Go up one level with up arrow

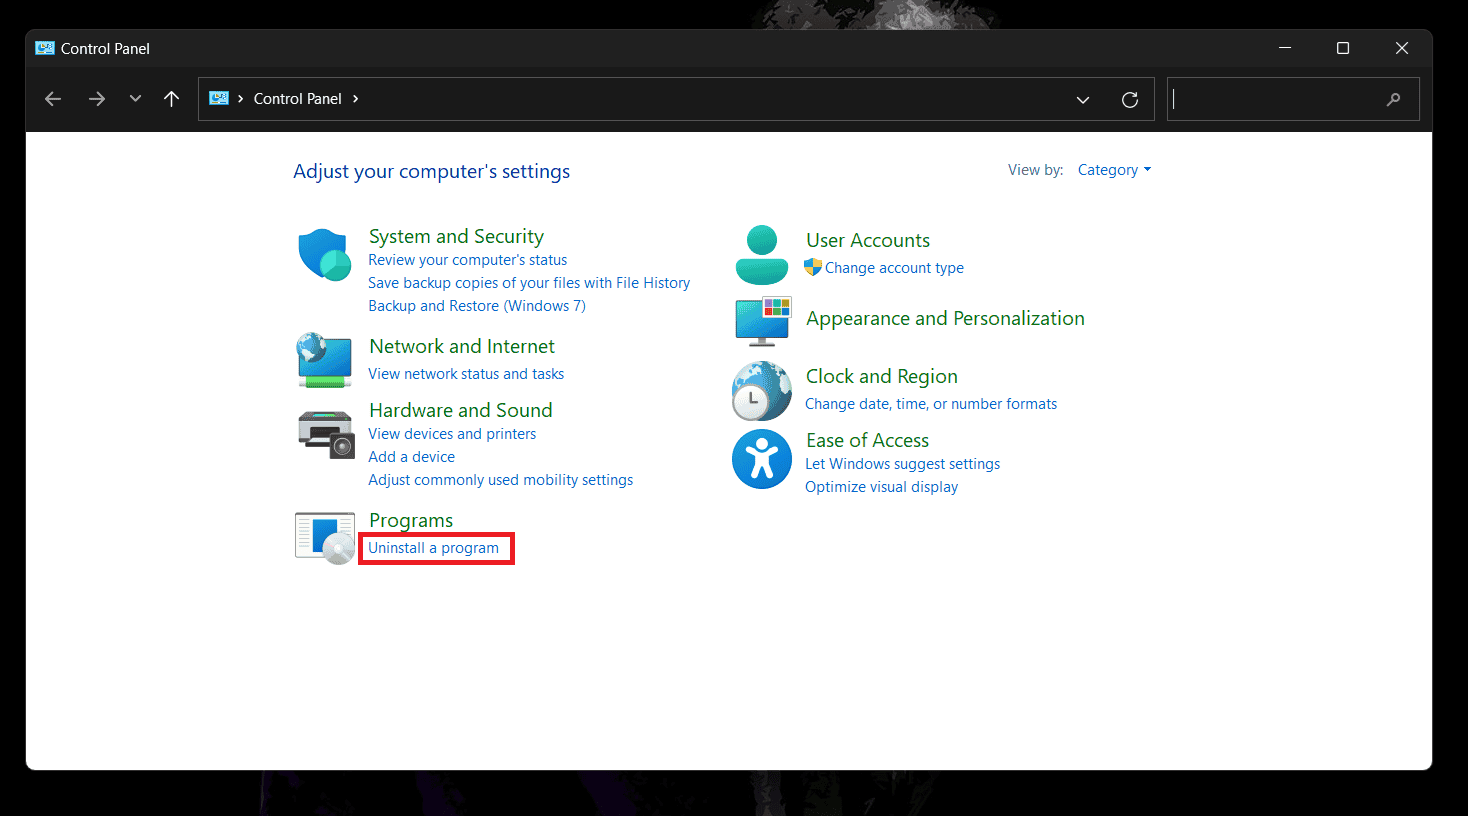(171, 99)
